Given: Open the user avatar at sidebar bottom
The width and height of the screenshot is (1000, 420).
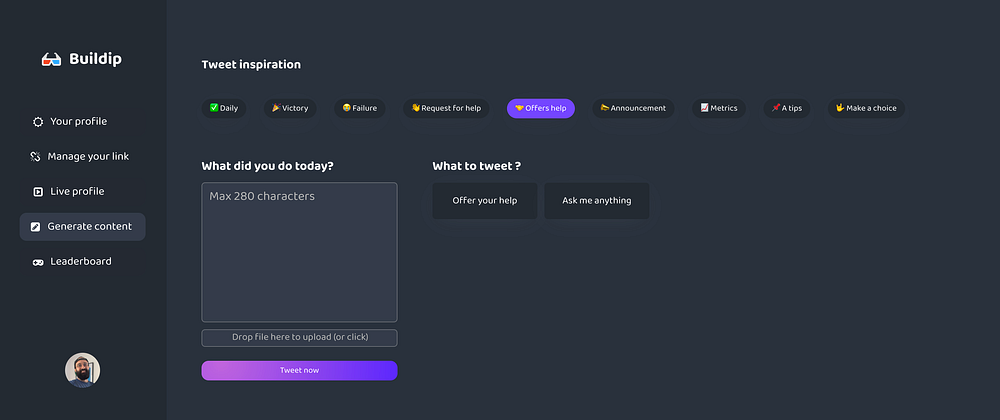Looking at the screenshot, I should tap(82, 370).
